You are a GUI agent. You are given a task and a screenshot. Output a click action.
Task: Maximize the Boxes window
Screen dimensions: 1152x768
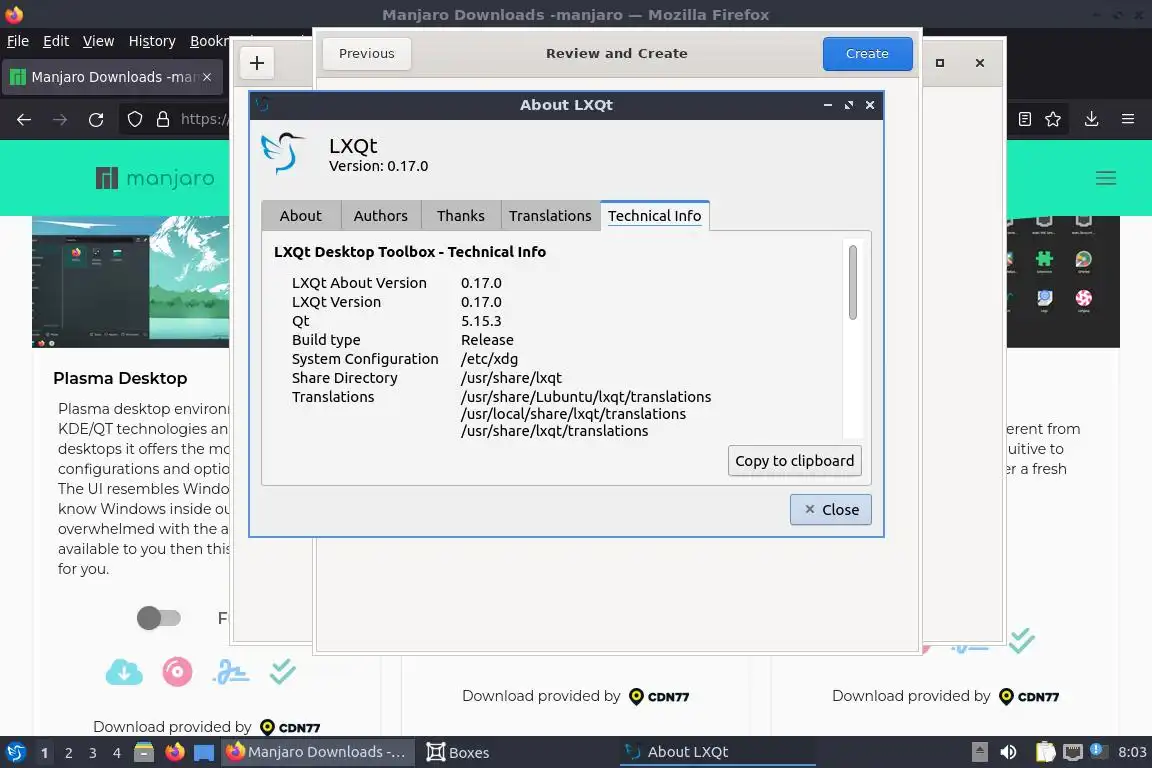click(940, 63)
